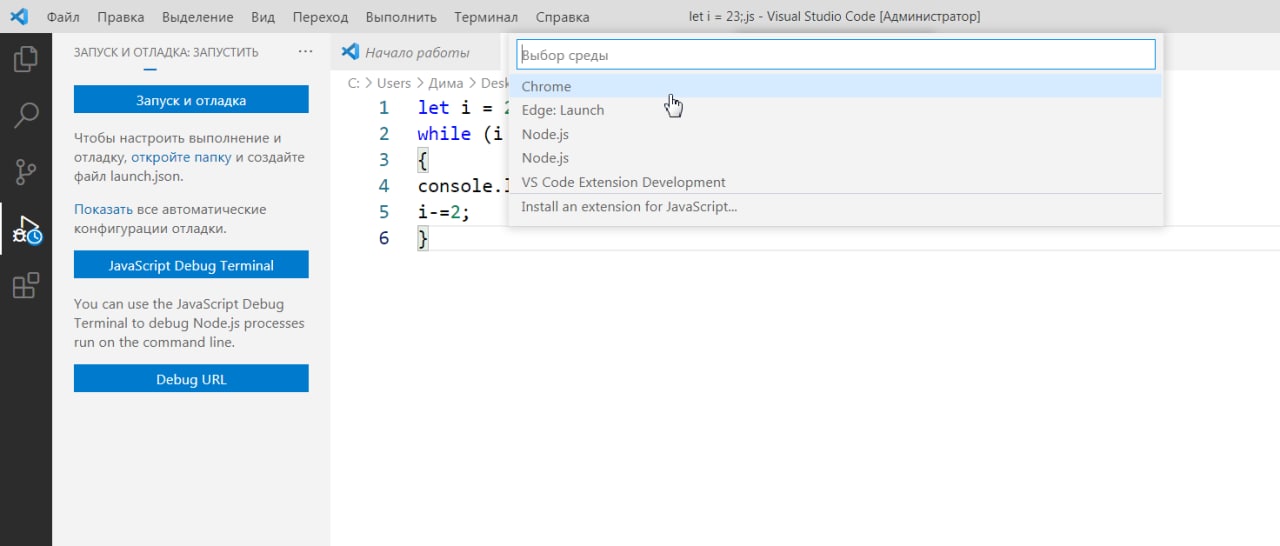Follow the откройте папку link
The image size is (1280, 546).
181,157
